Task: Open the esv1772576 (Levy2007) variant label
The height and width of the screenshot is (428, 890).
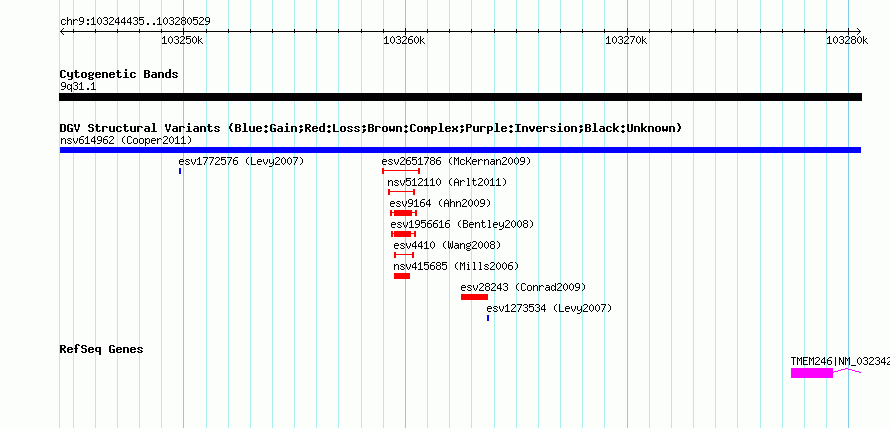Action: pyautogui.click(x=241, y=161)
